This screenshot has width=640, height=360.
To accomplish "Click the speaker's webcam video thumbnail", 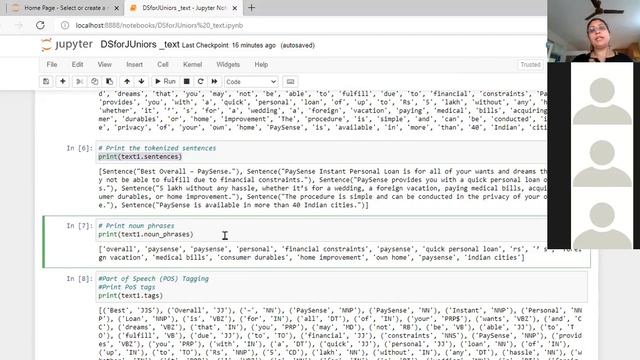I will (593, 31).
